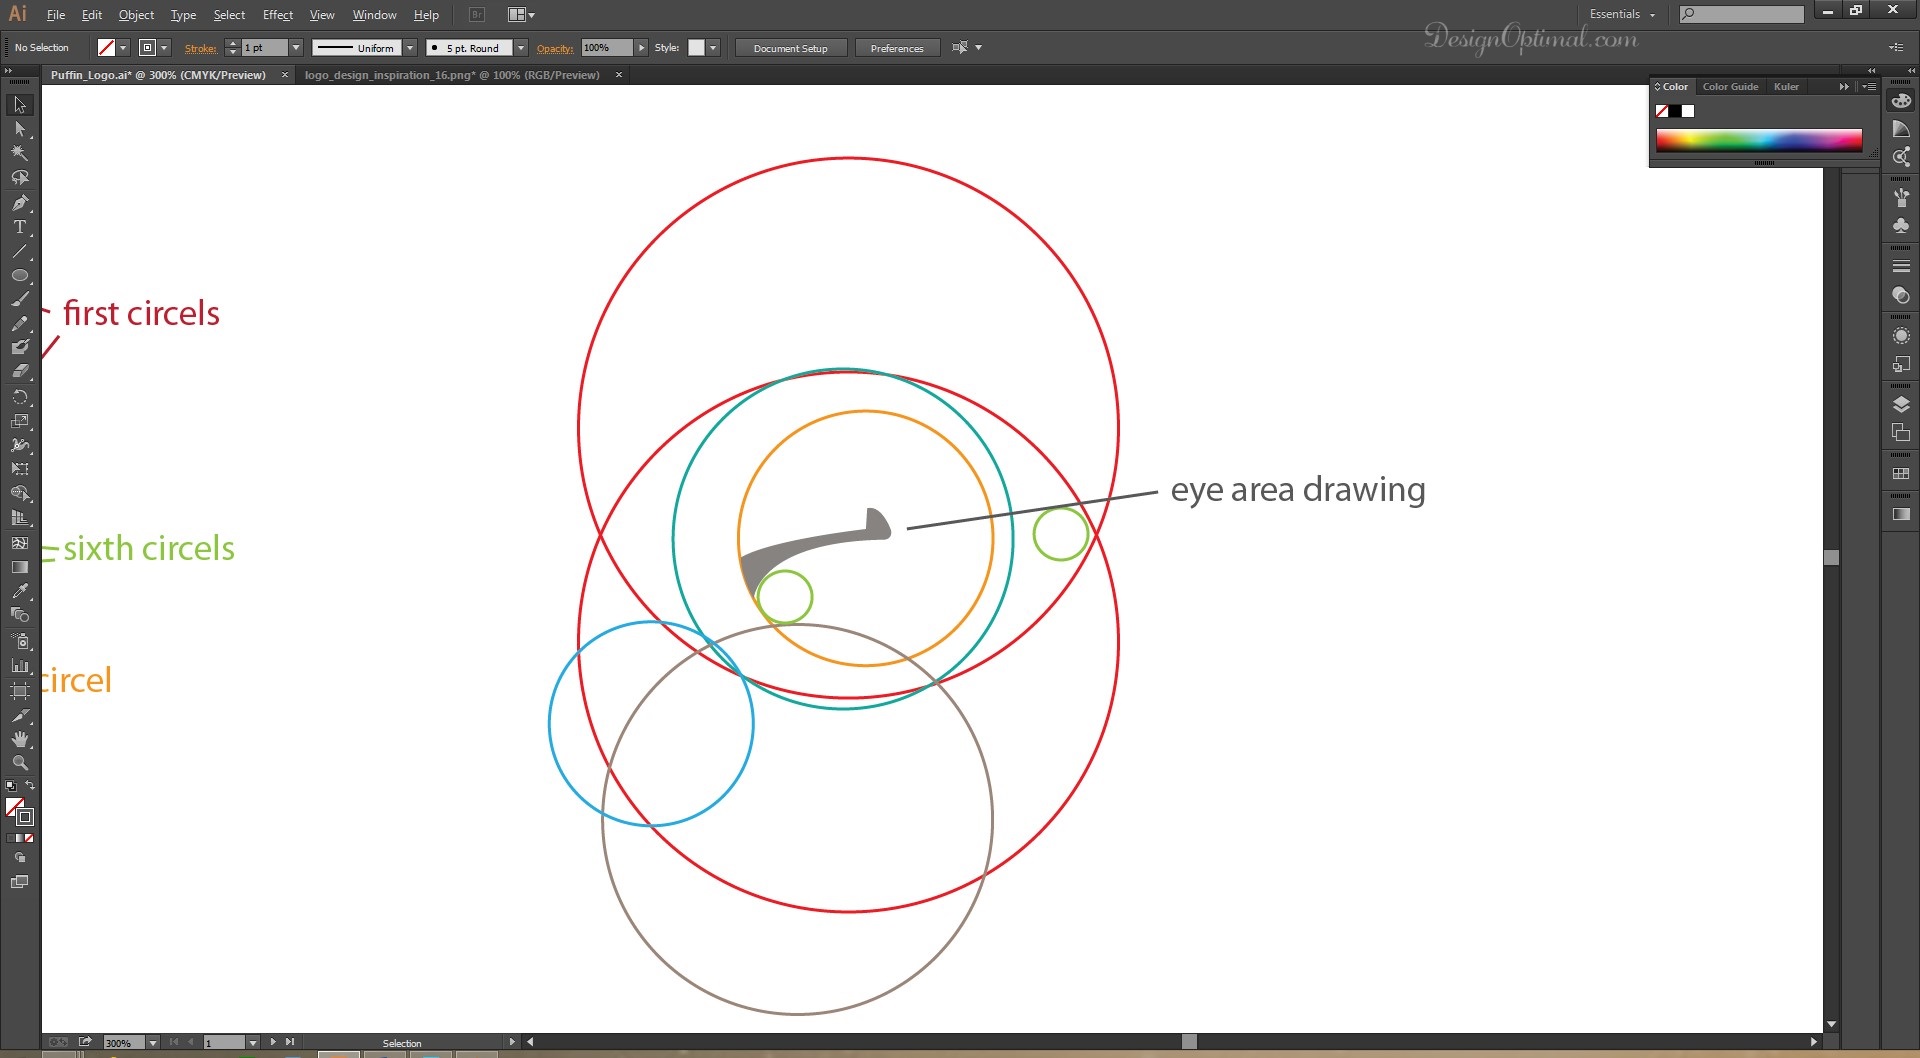Expand the stroke weight dropdown
The height and width of the screenshot is (1058, 1920).
(295, 48)
